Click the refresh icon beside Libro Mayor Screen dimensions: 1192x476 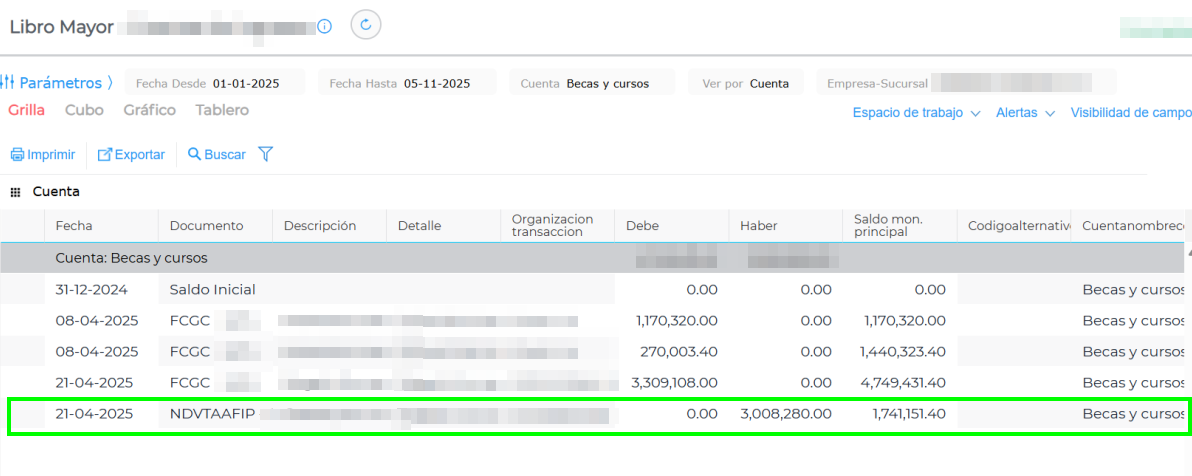coord(366,25)
